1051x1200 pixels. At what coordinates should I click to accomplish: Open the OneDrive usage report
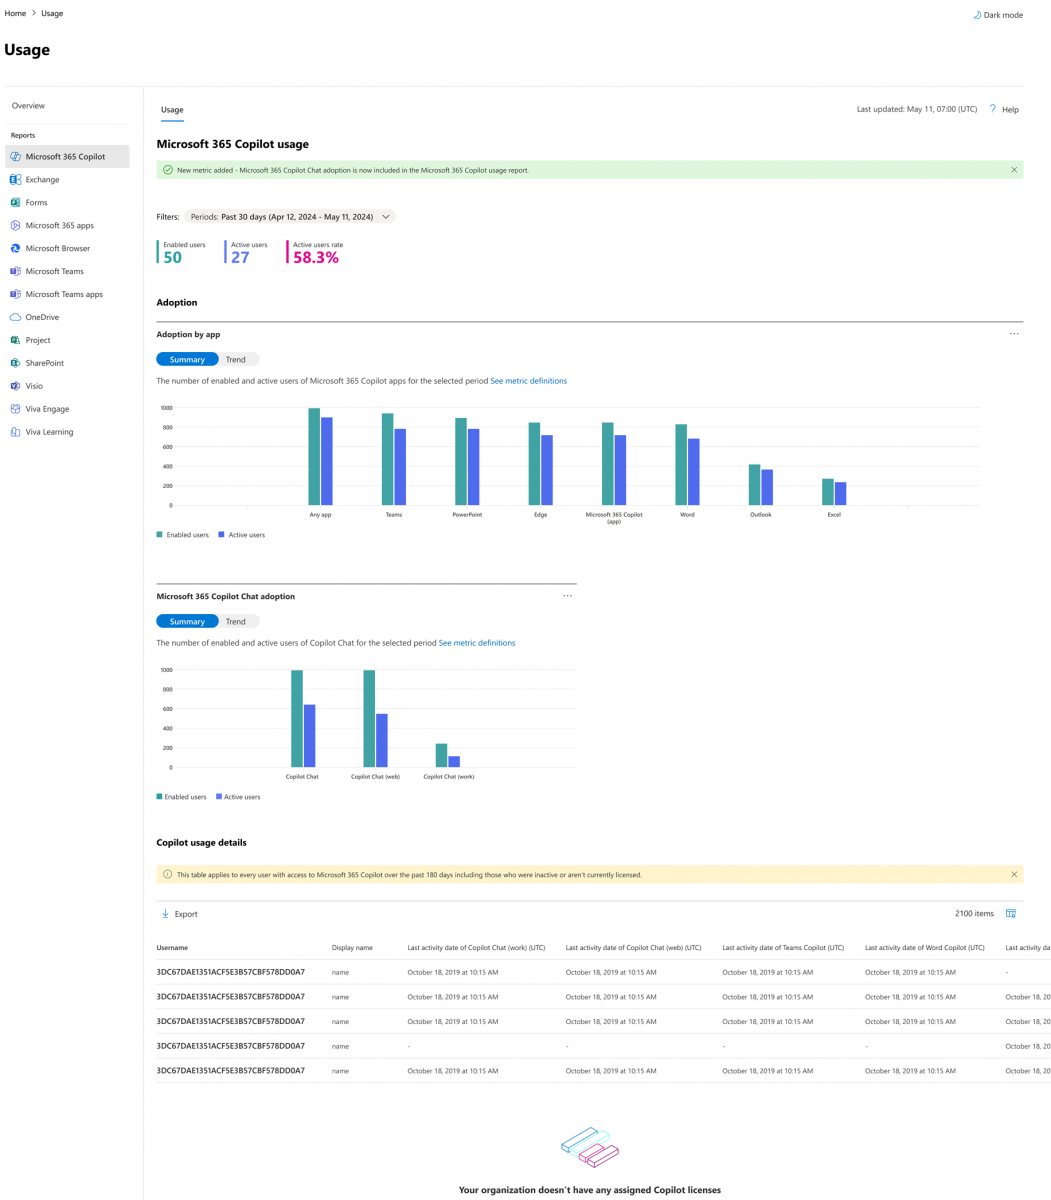point(41,317)
